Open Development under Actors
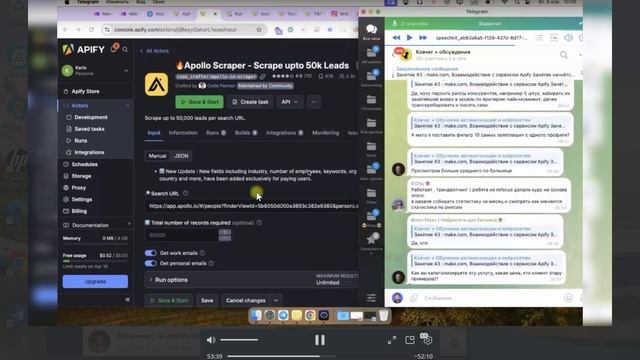 click(x=91, y=117)
